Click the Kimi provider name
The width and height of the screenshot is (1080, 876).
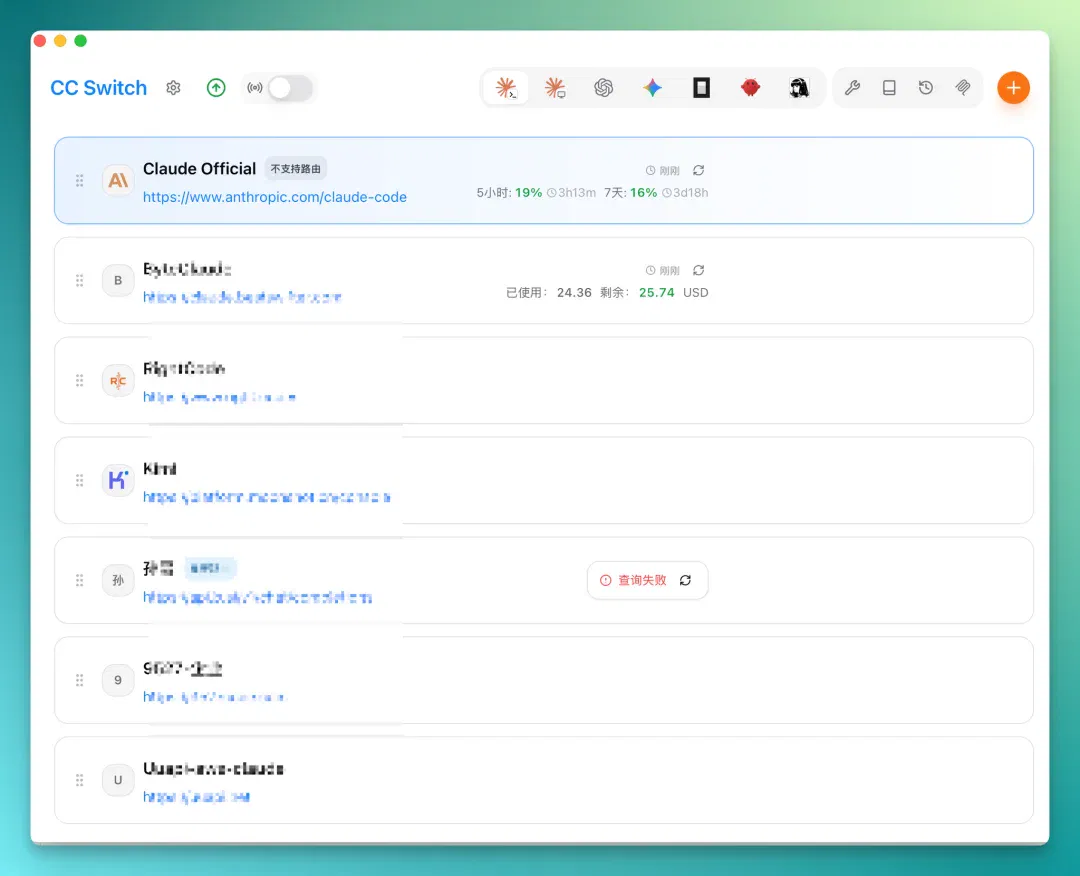160,469
